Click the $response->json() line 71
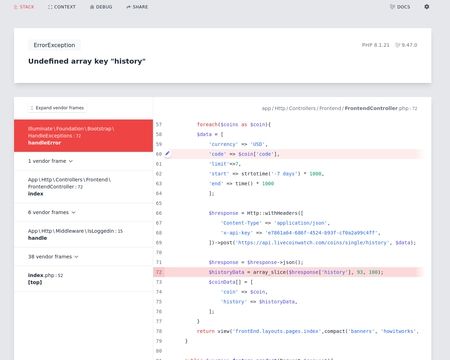Screen dimensions: 450x360 256,262
